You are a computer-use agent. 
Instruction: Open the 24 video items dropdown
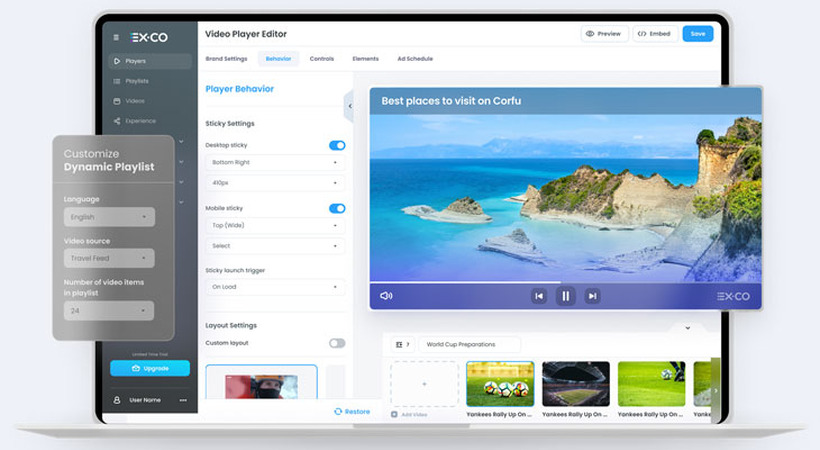(x=109, y=310)
